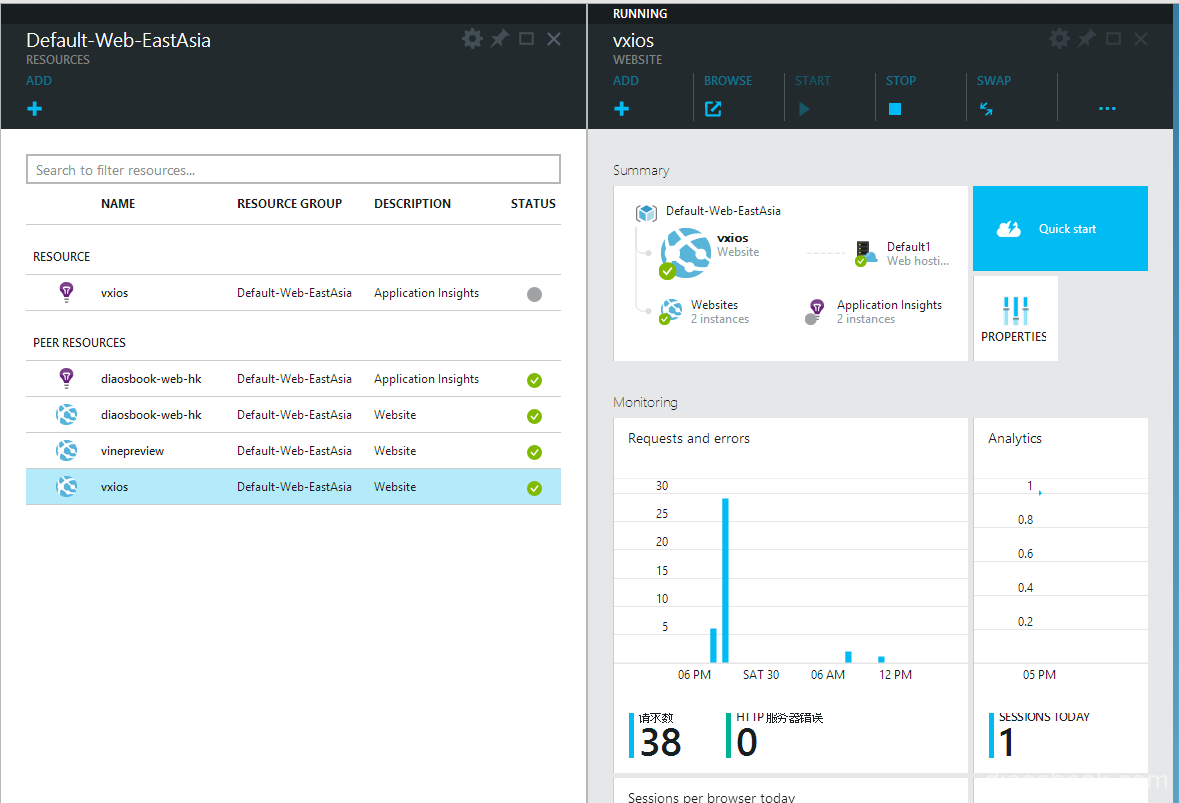Click Website description in highlighted vxios row
The width and height of the screenshot is (1179, 803).
coord(395,487)
